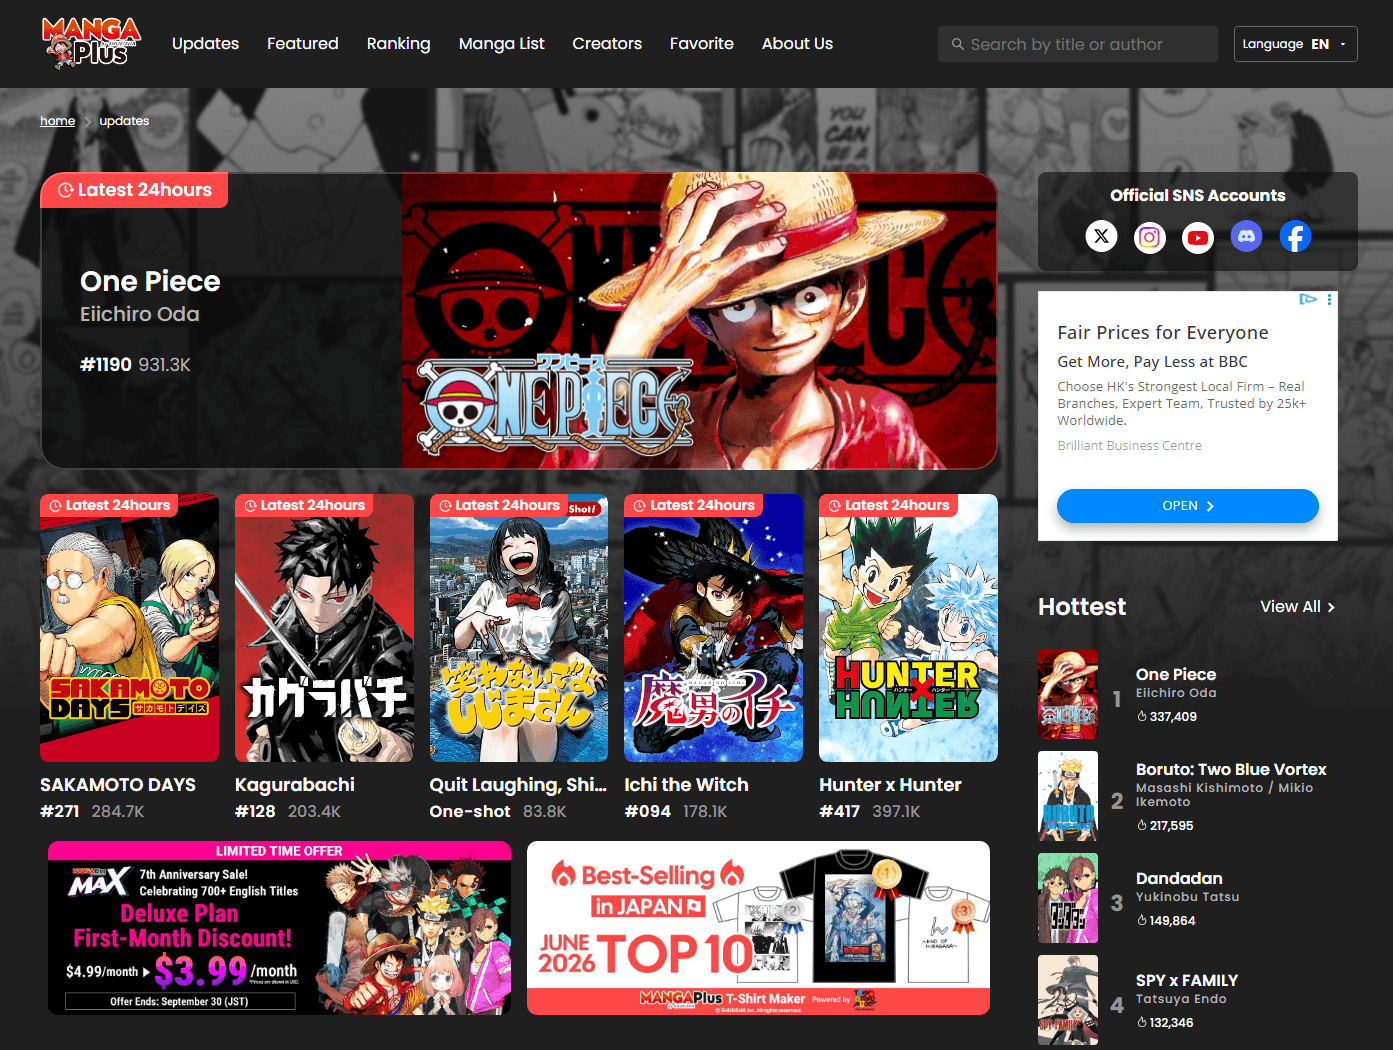
Task: Click the OPEN button in the ad
Action: coord(1187,506)
